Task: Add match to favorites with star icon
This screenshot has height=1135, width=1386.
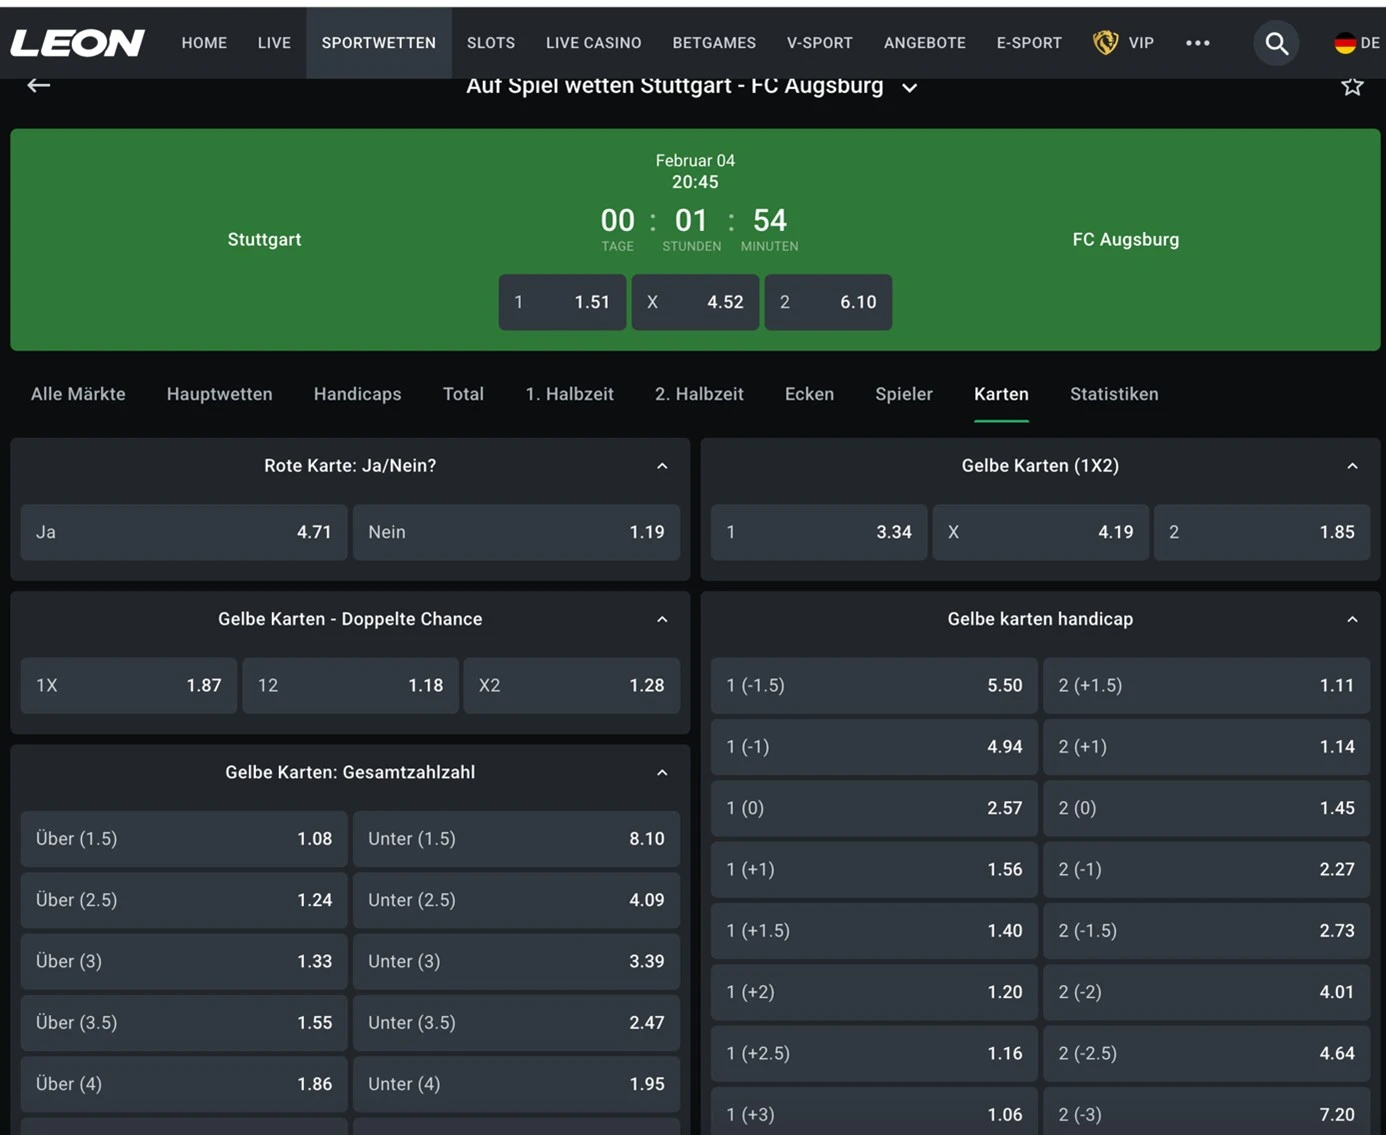Action: click(1352, 87)
